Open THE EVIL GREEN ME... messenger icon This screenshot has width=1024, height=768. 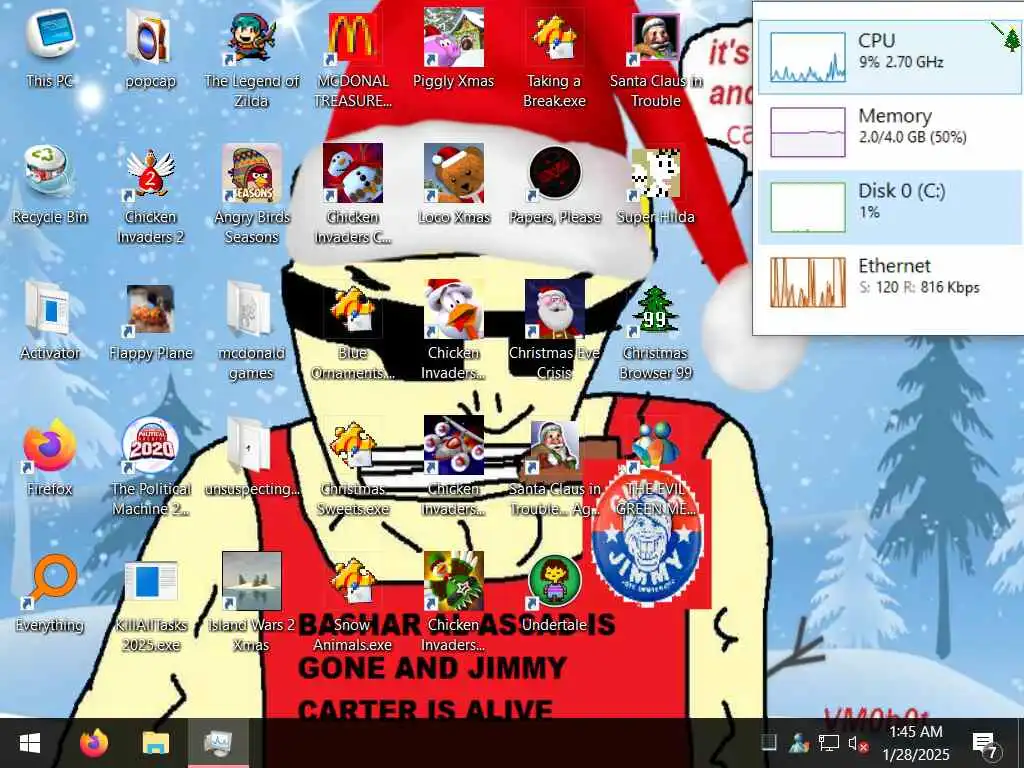pos(655,467)
